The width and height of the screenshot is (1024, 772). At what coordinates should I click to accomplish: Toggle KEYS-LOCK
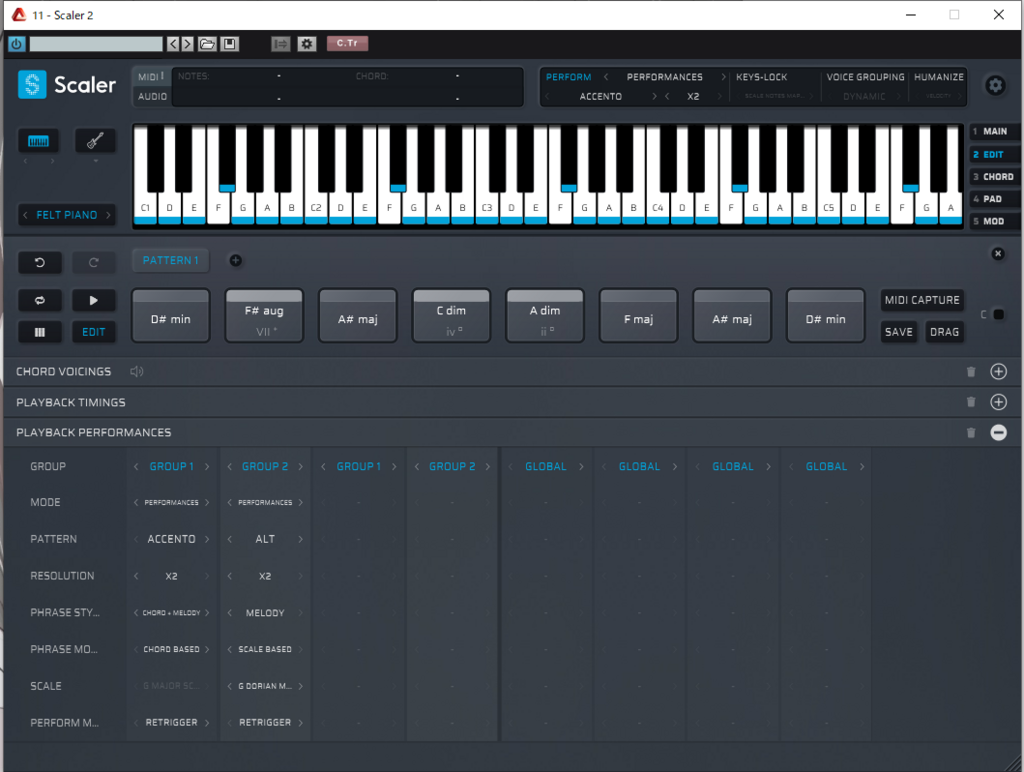[761, 77]
